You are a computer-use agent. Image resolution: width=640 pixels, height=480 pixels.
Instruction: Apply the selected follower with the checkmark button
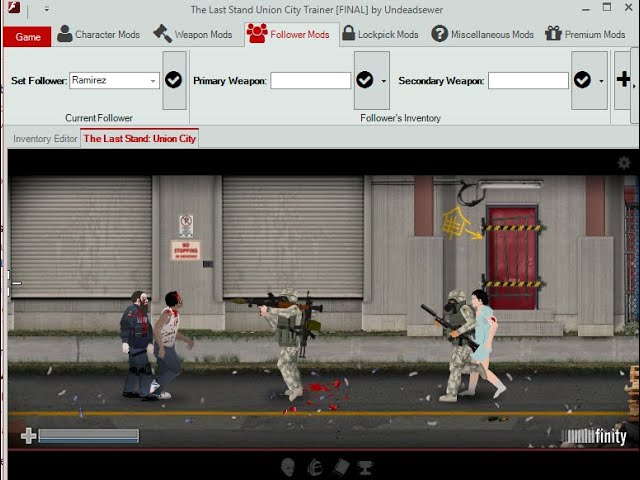click(x=174, y=80)
